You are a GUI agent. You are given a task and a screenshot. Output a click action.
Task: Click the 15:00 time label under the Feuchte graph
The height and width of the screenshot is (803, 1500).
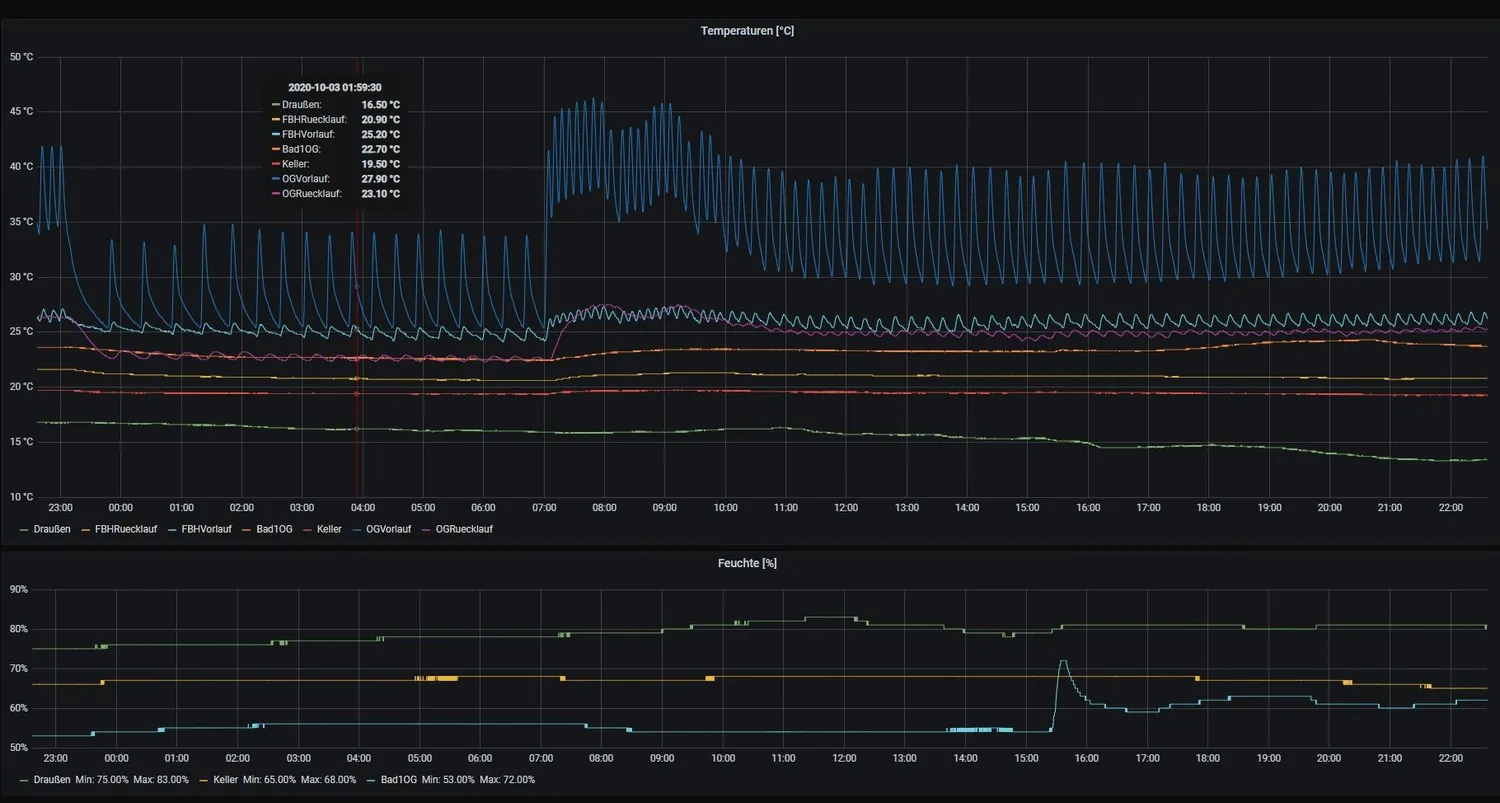pyautogui.click(x=1027, y=758)
